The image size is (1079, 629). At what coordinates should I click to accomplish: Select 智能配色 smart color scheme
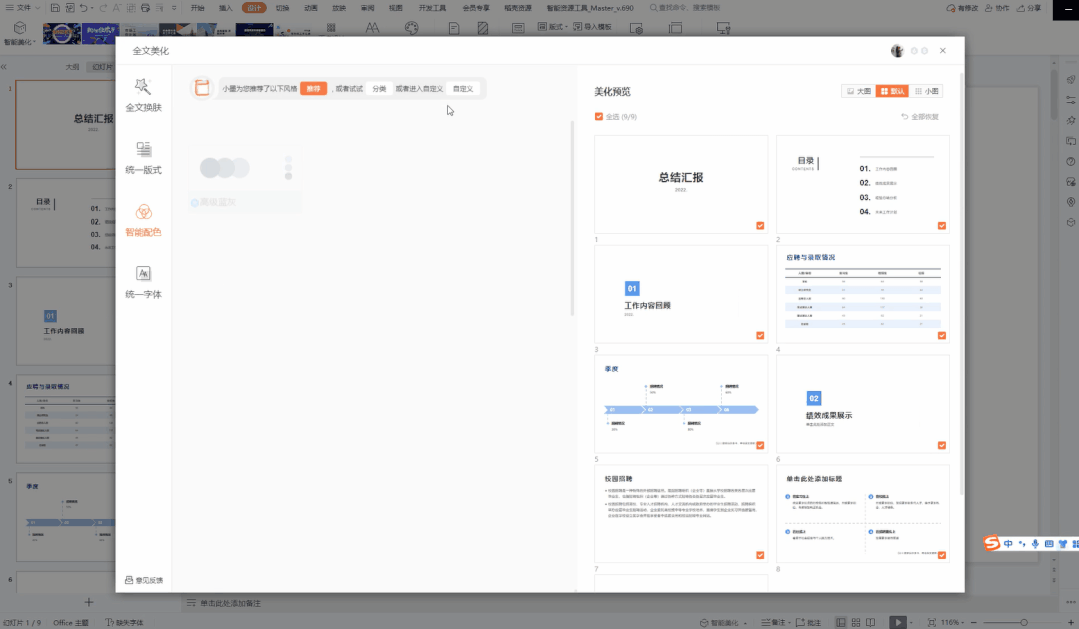143,220
